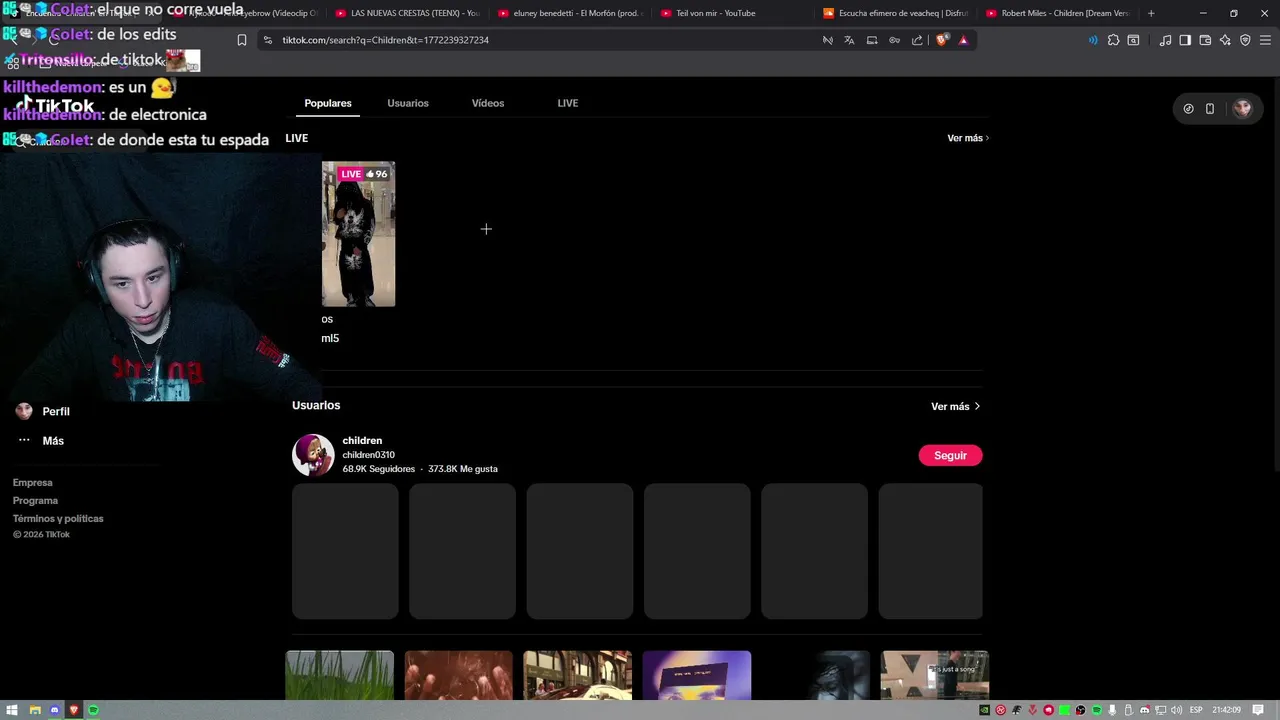This screenshot has width=1280, height=720.
Task: Follow the children0310 account with Seguir
Action: coord(950,455)
